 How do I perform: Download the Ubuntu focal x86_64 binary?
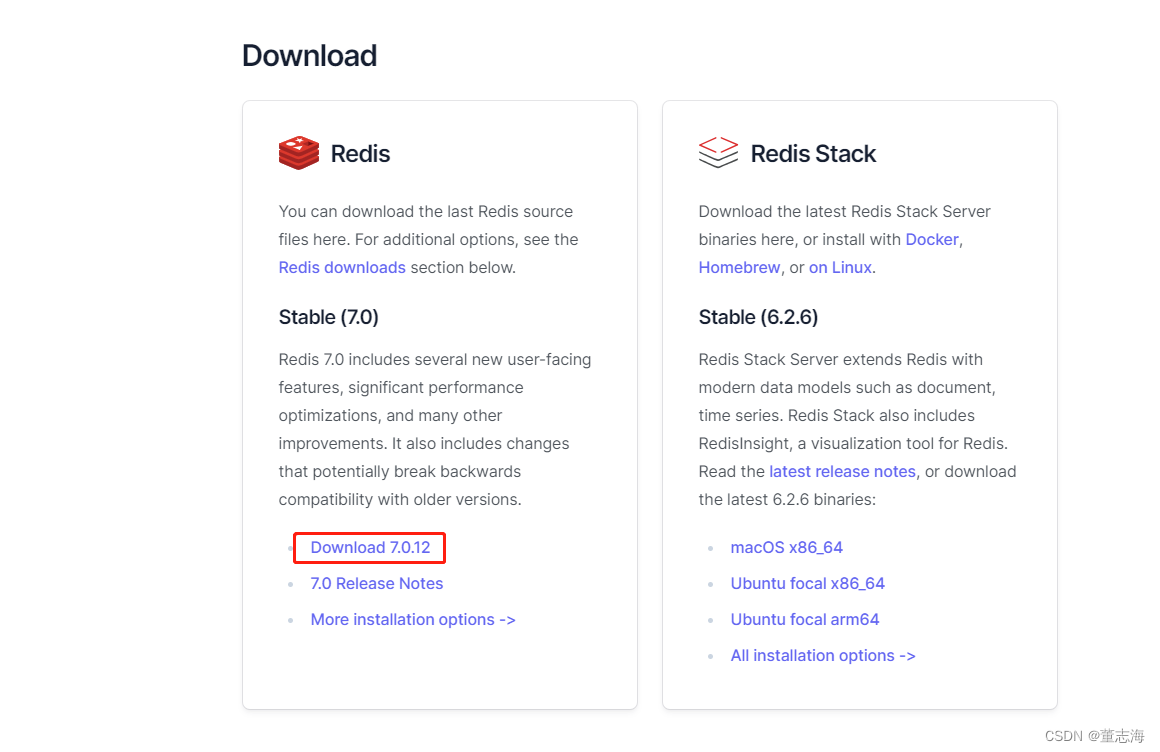(x=807, y=583)
